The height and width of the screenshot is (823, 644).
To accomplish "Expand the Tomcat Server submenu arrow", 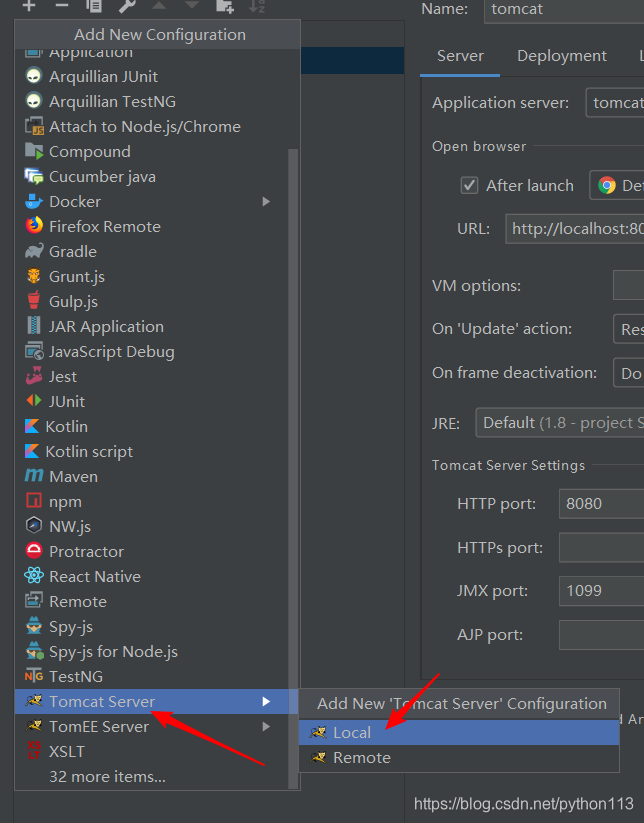I will [x=266, y=701].
